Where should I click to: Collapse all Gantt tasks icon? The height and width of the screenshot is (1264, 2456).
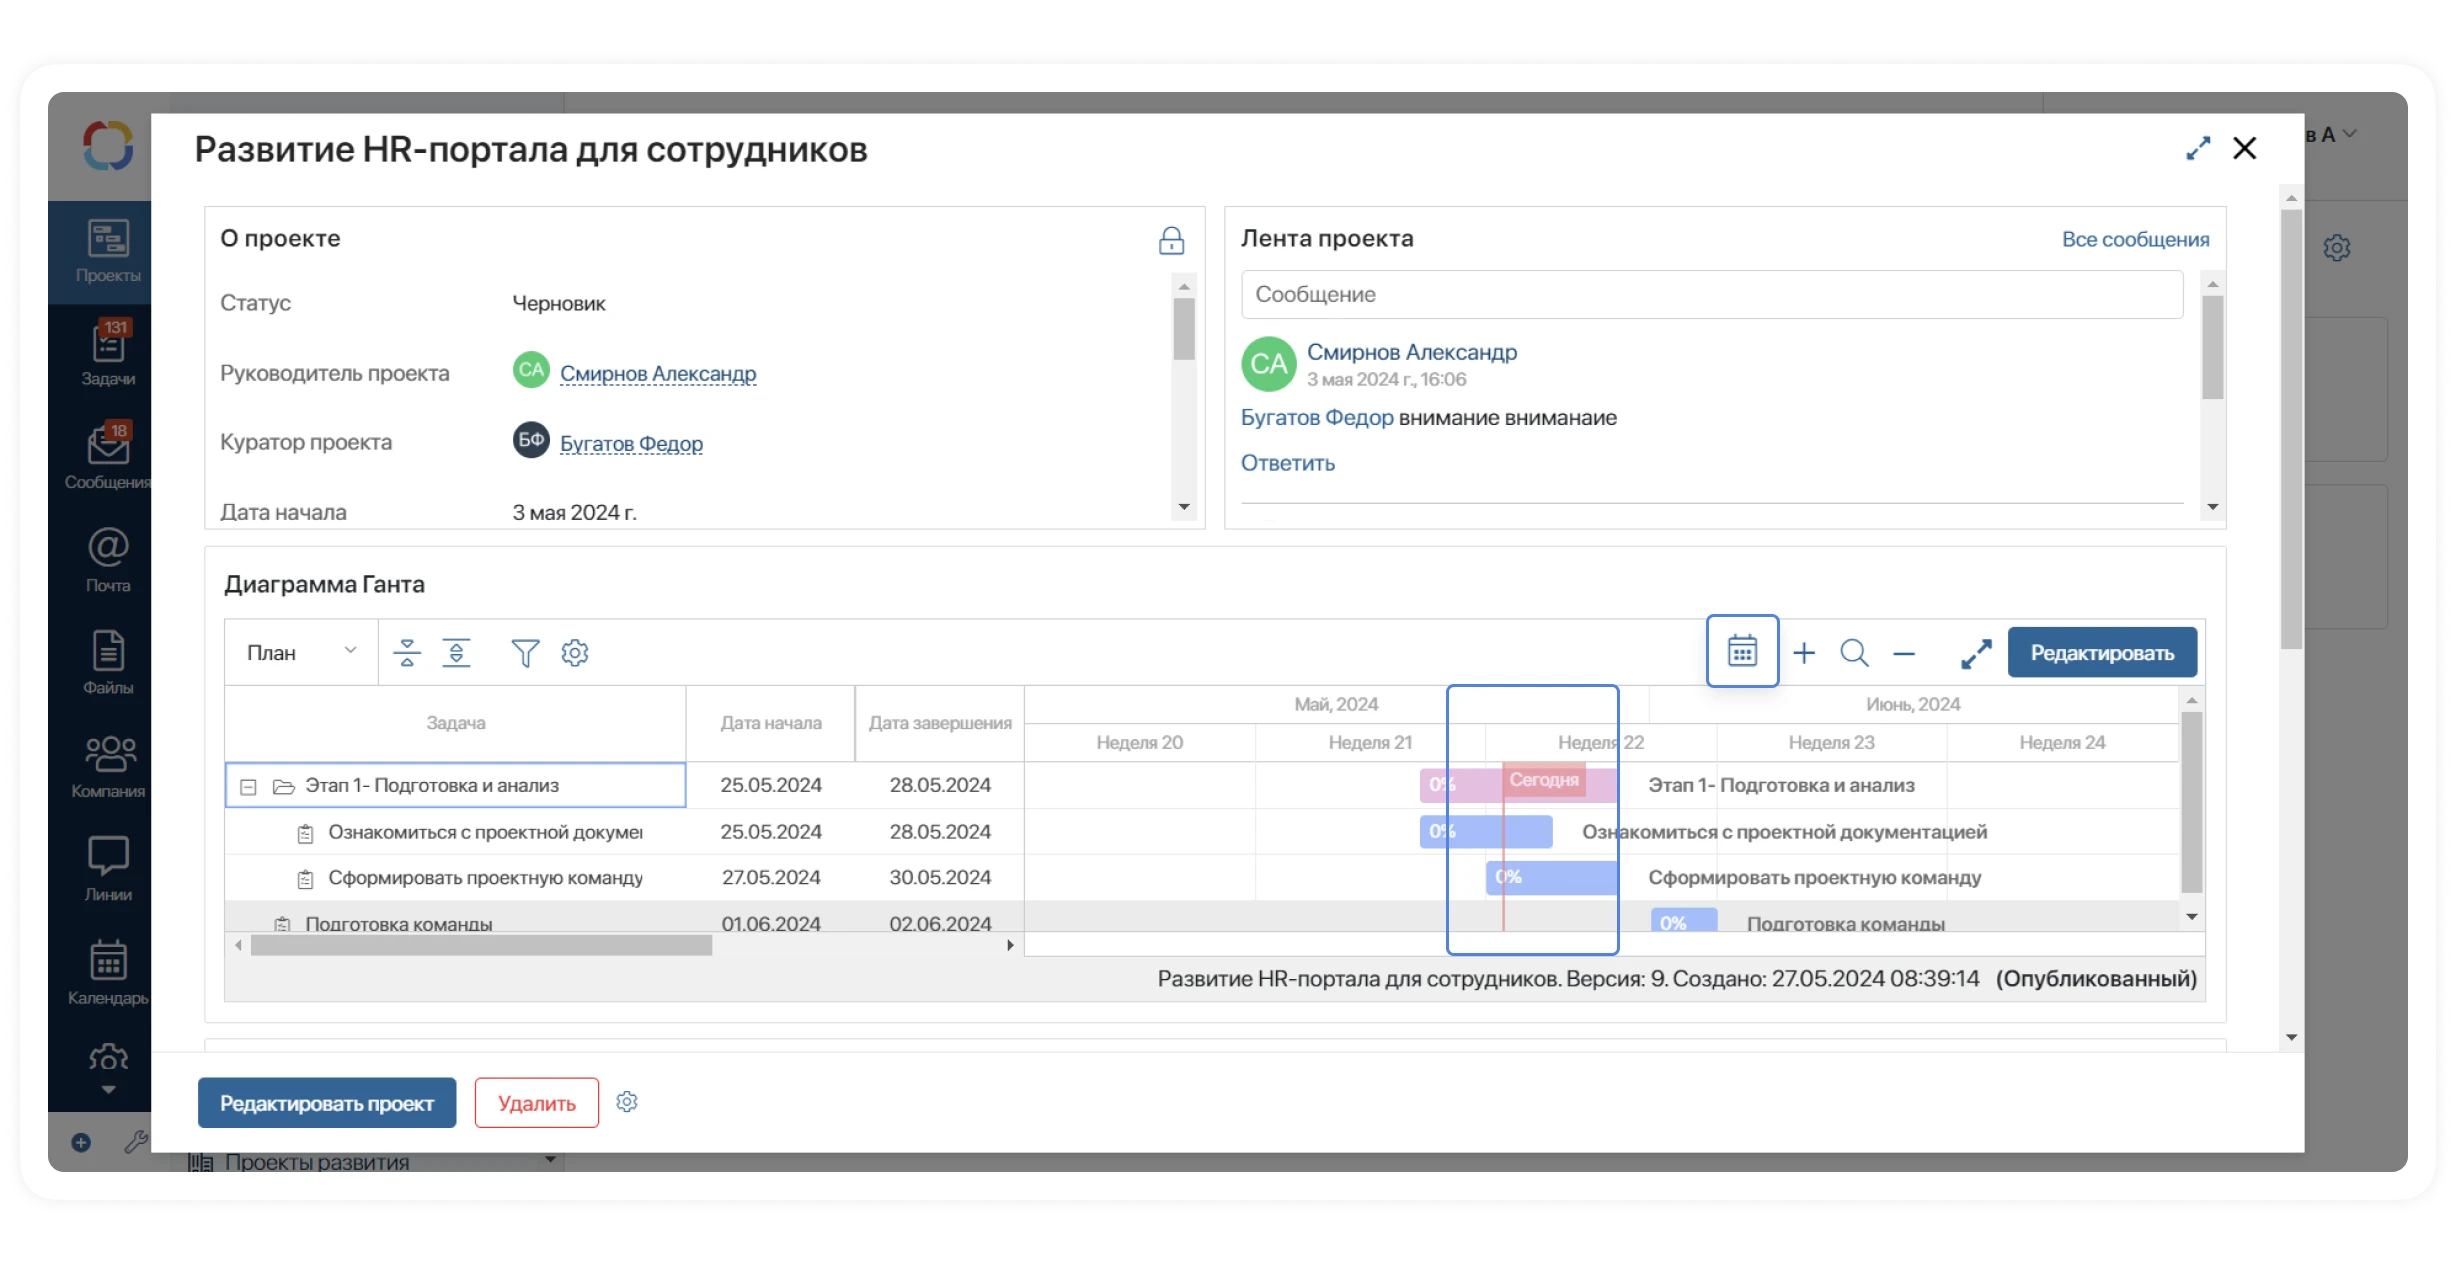(x=407, y=653)
